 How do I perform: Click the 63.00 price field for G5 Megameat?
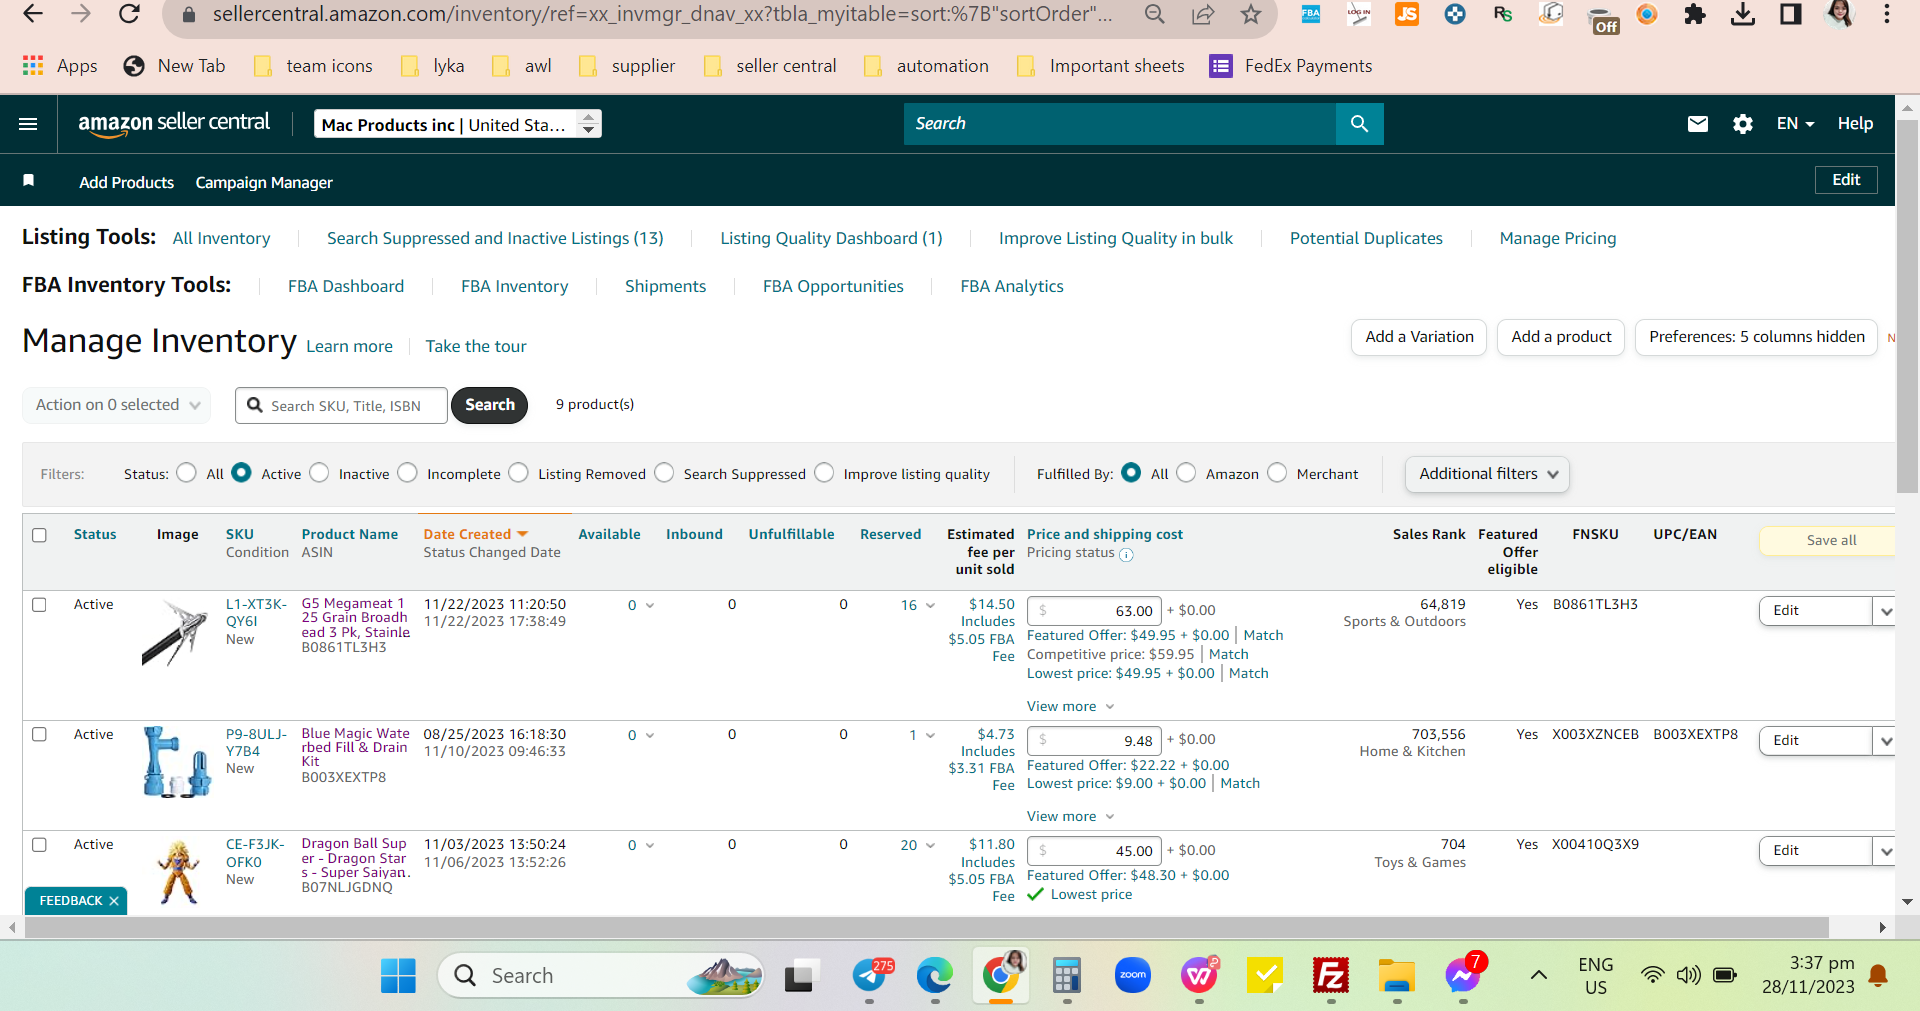pos(1094,611)
